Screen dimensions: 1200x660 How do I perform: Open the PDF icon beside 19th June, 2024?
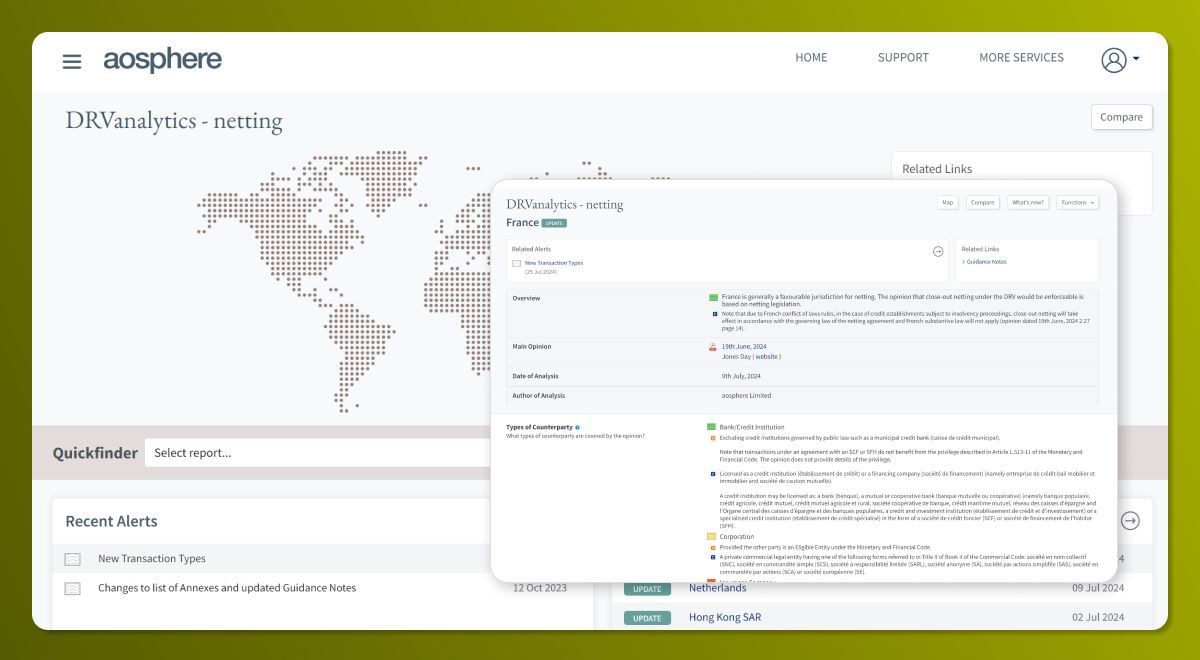[x=712, y=347]
